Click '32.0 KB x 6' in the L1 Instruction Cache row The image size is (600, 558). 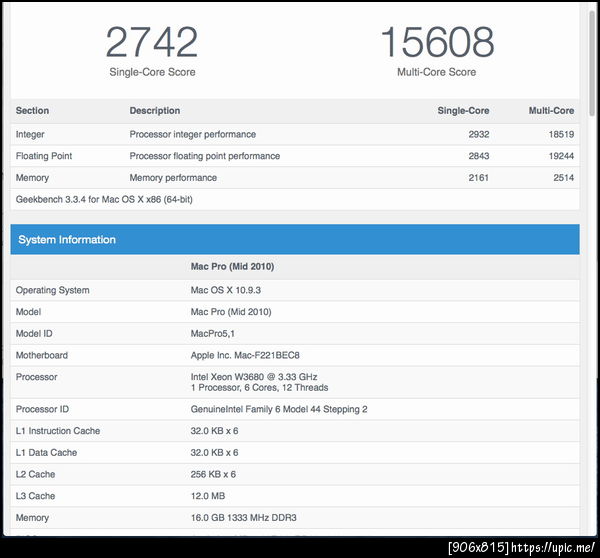tap(214, 431)
